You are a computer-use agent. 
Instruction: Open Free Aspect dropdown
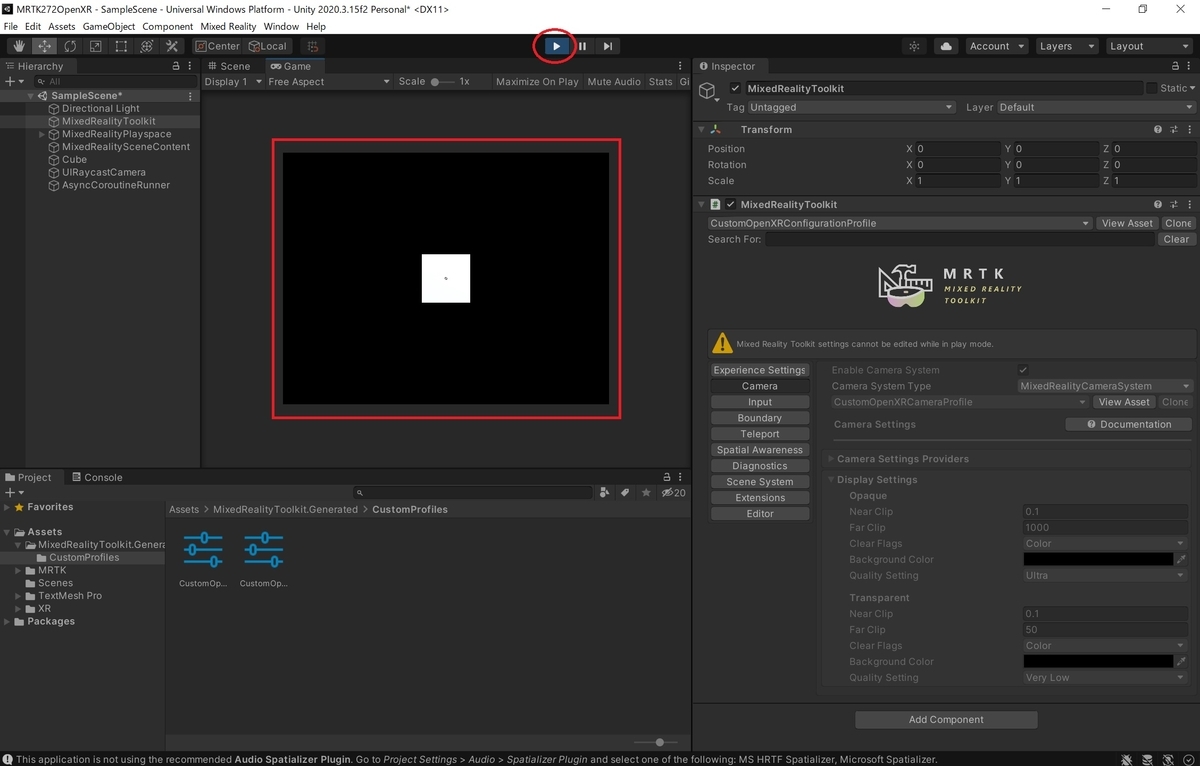click(x=329, y=82)
